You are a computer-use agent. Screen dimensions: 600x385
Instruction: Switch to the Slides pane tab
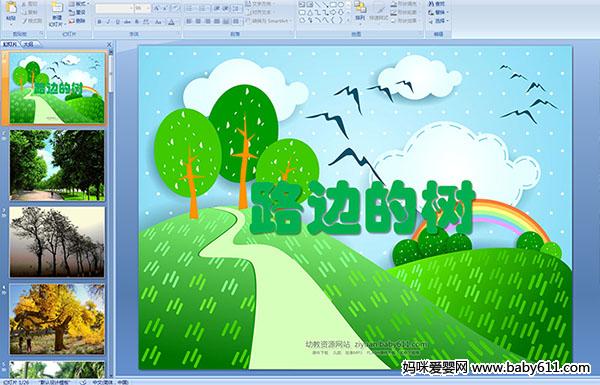coord(10,44)
